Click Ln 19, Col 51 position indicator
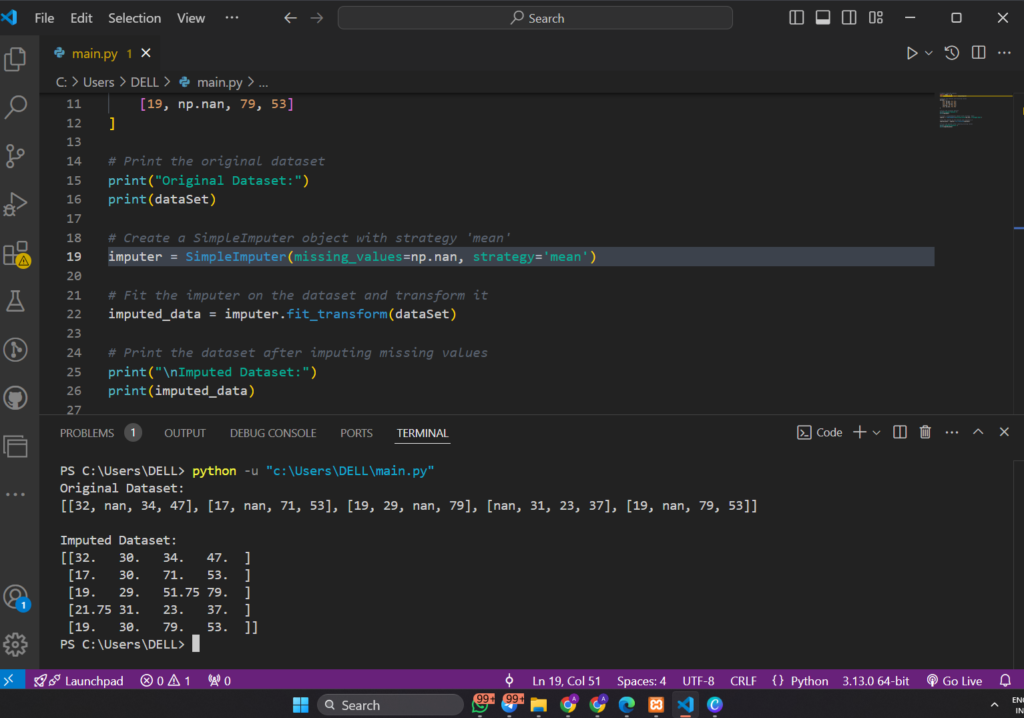 pos(566,680)
